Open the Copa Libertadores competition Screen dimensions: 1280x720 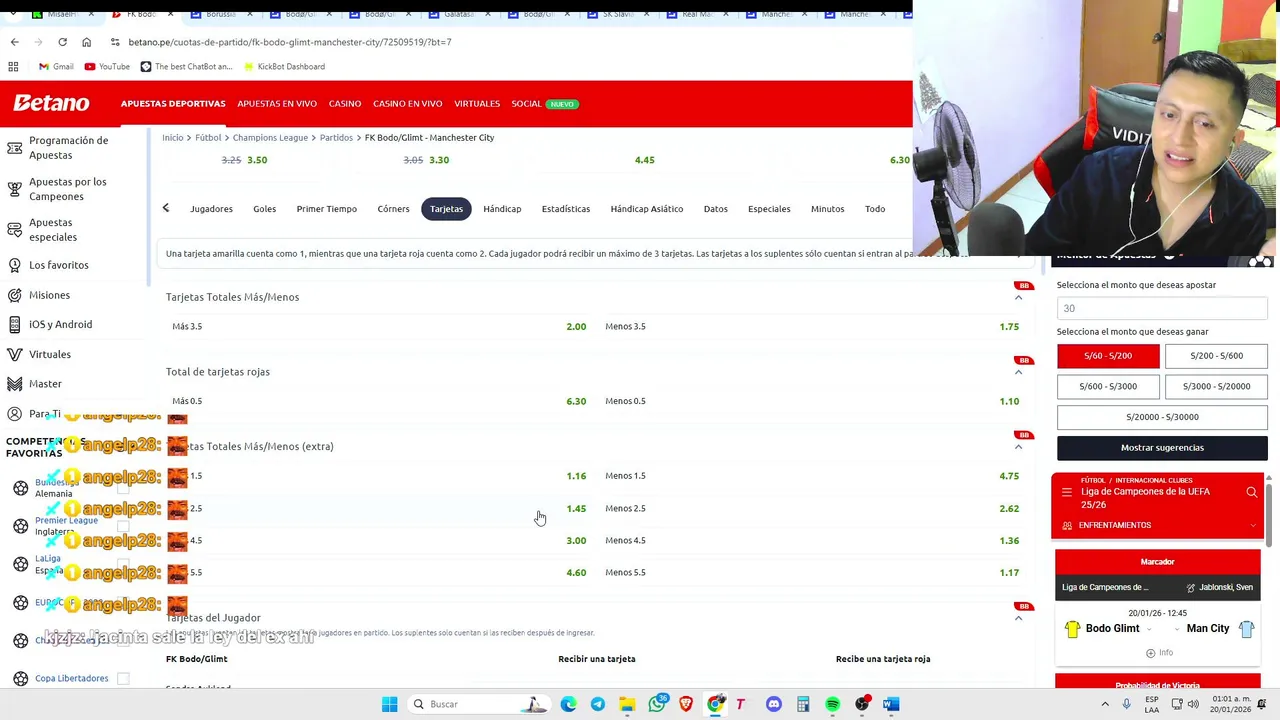pyautogui.click(x=71, y=678)
